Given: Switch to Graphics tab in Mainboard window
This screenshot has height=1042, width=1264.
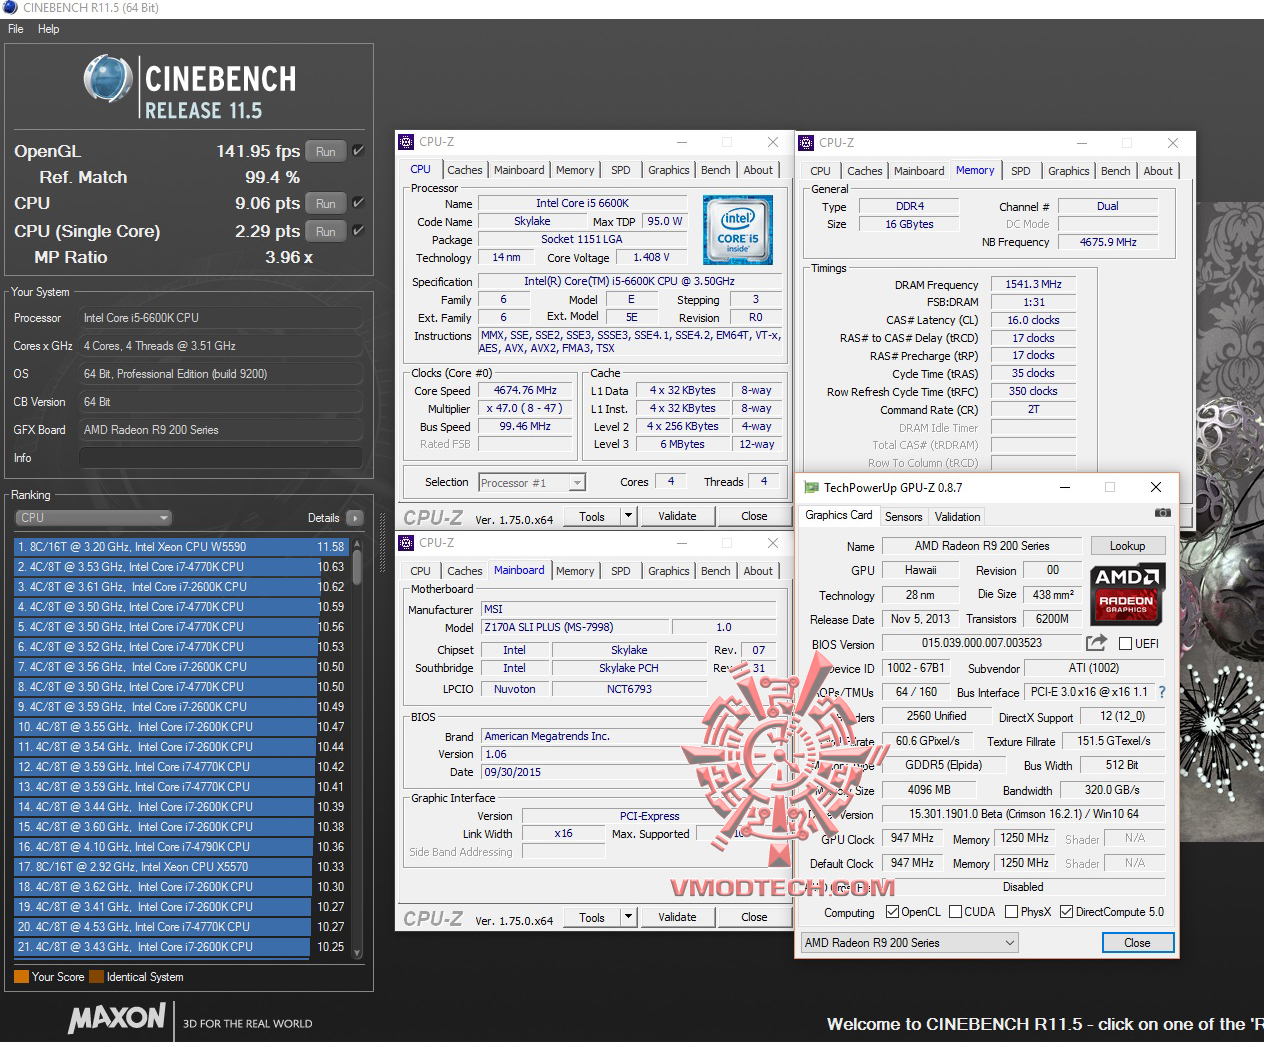Looking at the screenshot, I should pyautogui.click(x=668, y=571).
